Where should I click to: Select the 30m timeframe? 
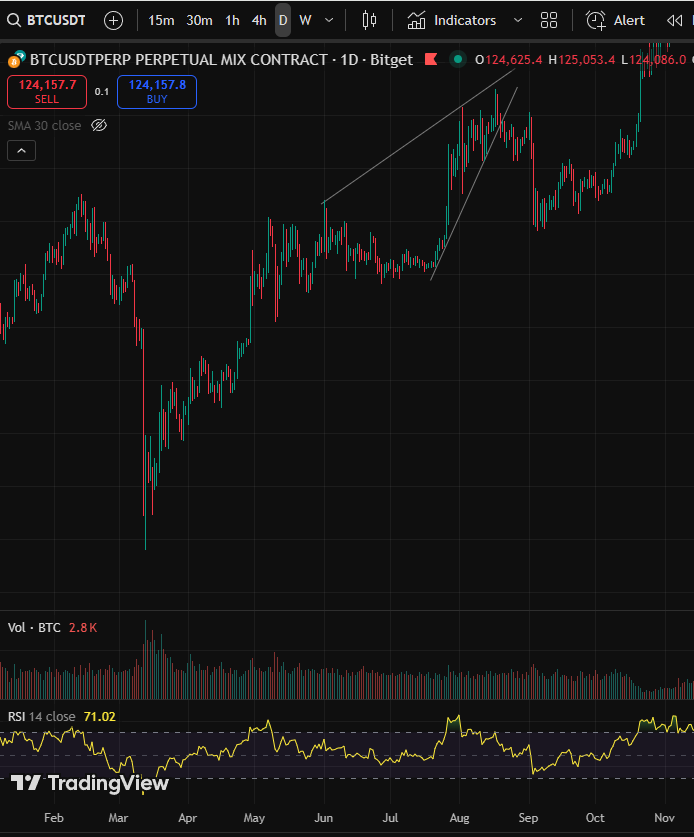click(x=199, y=20)
